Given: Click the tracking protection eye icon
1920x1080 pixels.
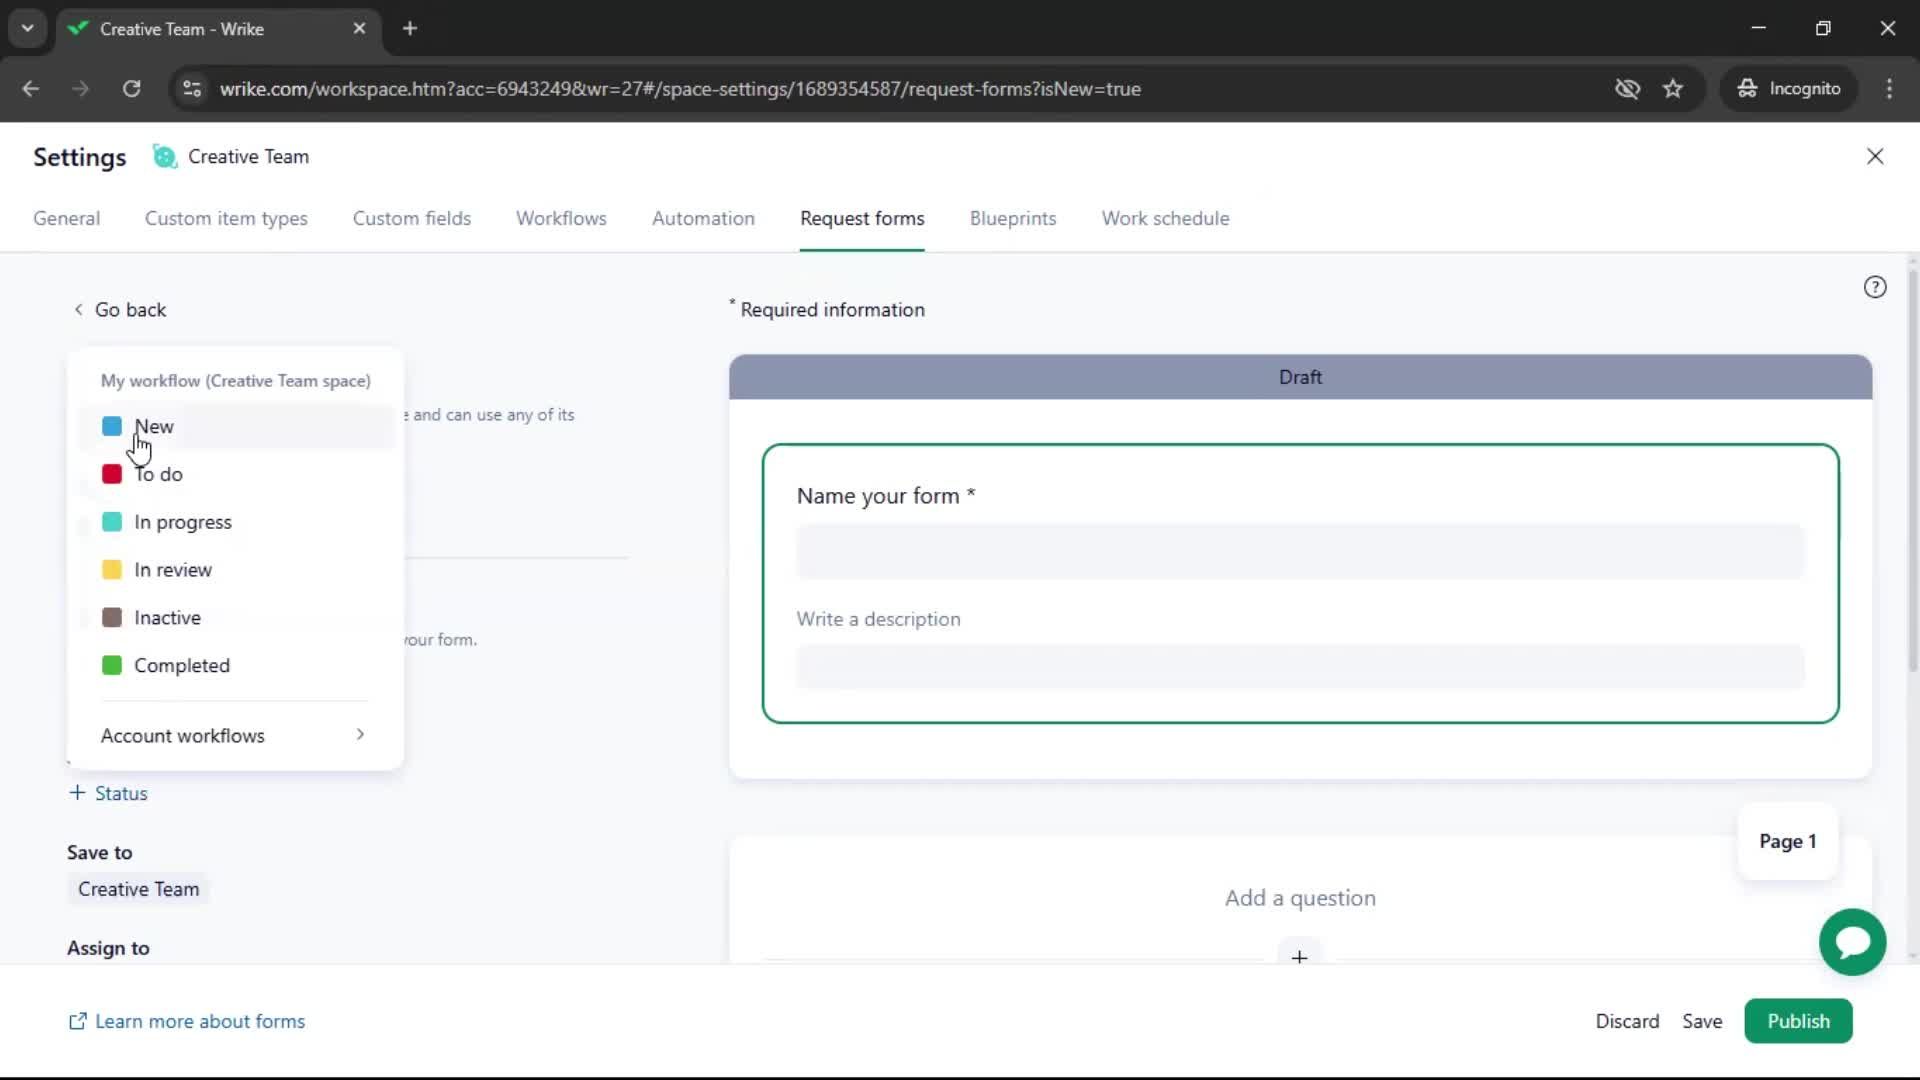Looking at the screenshot, I should click(1627, 89).
